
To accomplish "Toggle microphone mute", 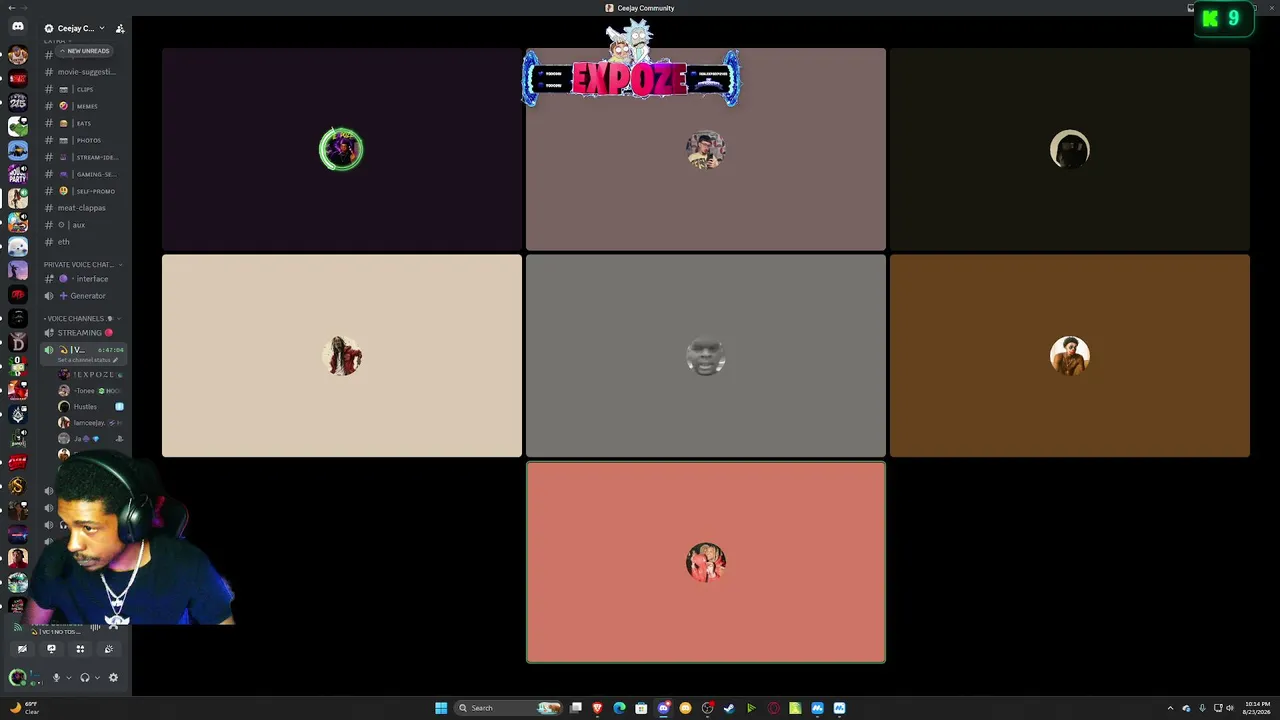I will (x=56, y=678).
